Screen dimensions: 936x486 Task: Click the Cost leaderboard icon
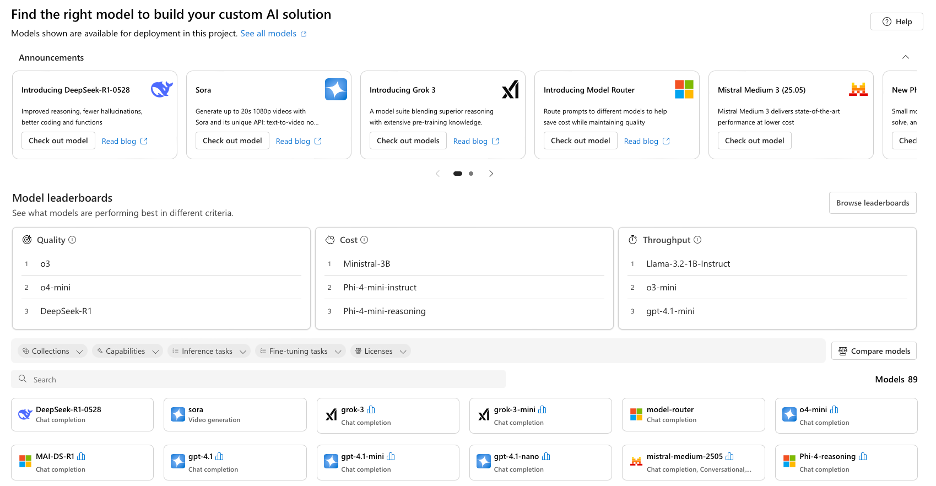[x=330, y=240]
